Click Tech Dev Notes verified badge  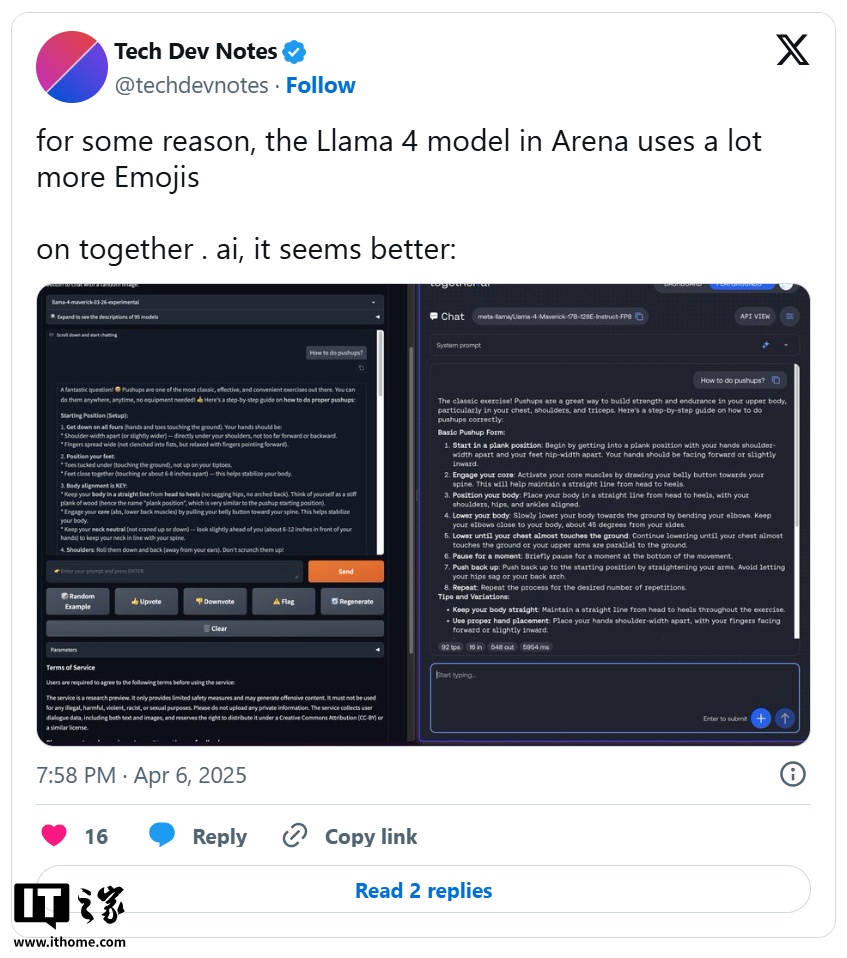click(x=293, y=51)
